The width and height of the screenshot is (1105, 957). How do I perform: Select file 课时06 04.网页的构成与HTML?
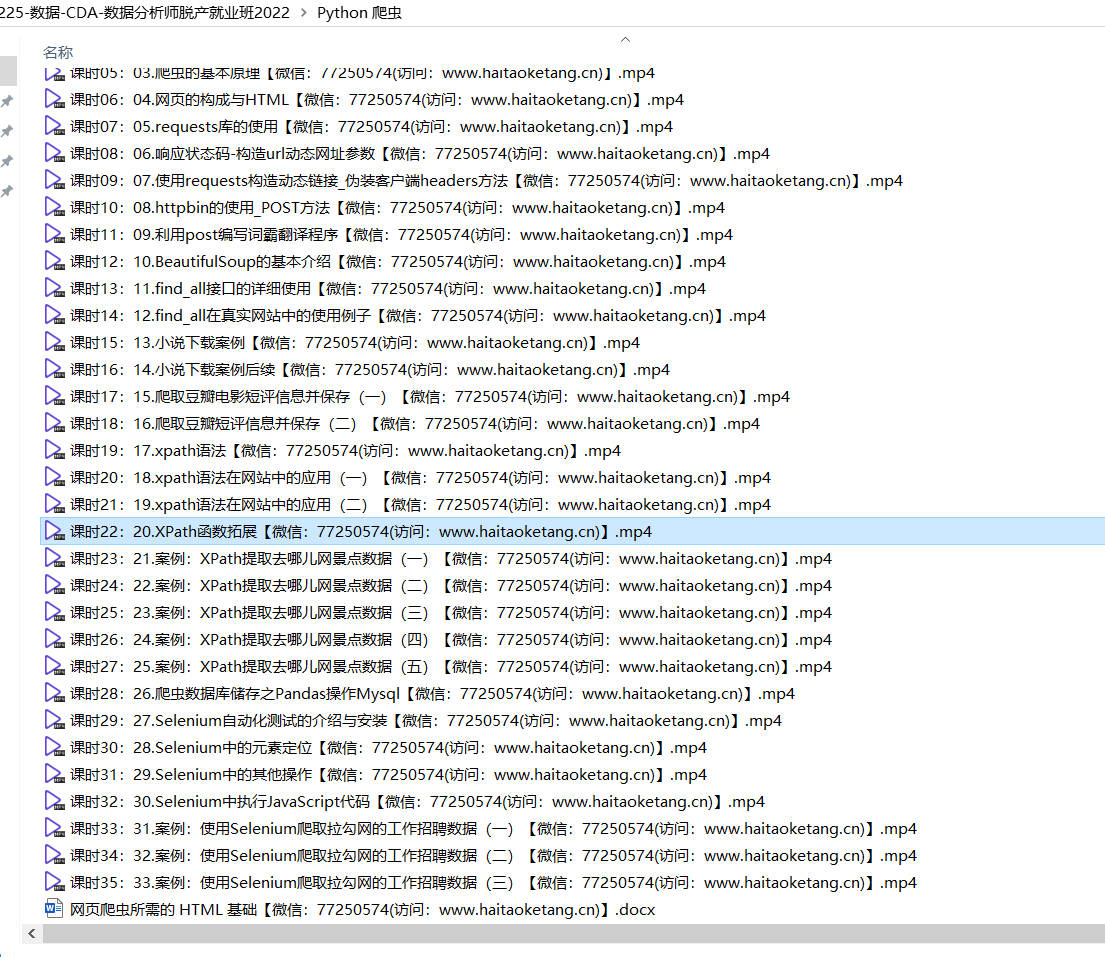click(376, 99)
